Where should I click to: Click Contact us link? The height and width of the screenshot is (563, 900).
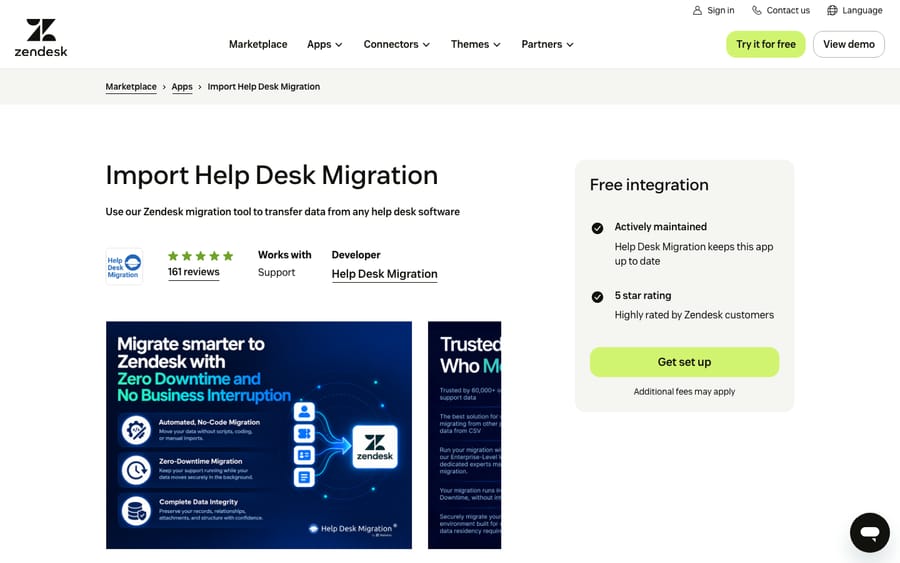pyautogui.click(x=781, y=10)
